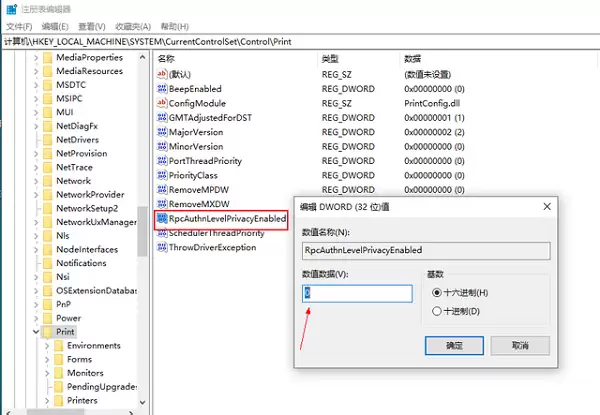600x415 pixels.
Task: Select the 十进制 (decimal) radio button
Action: [436, 311]
